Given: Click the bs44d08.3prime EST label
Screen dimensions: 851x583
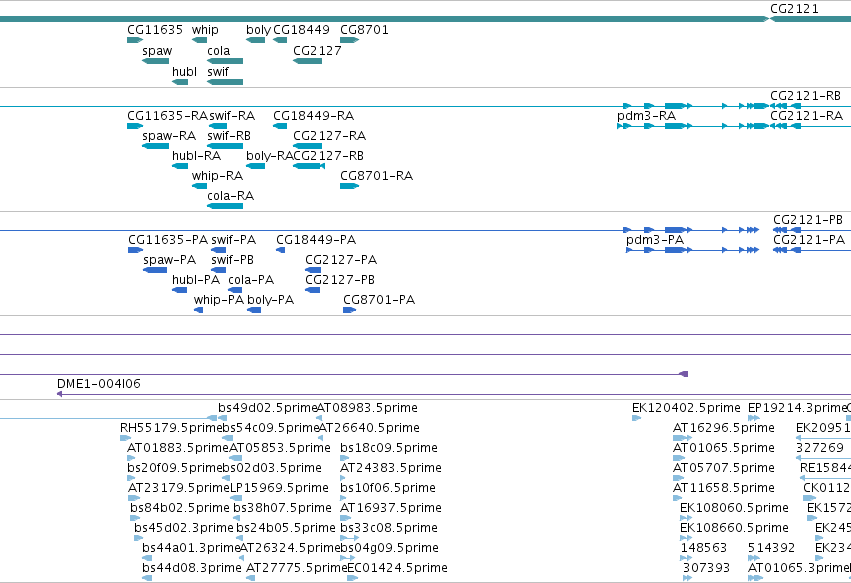Looking at the screenshot, I should point(192,568).
